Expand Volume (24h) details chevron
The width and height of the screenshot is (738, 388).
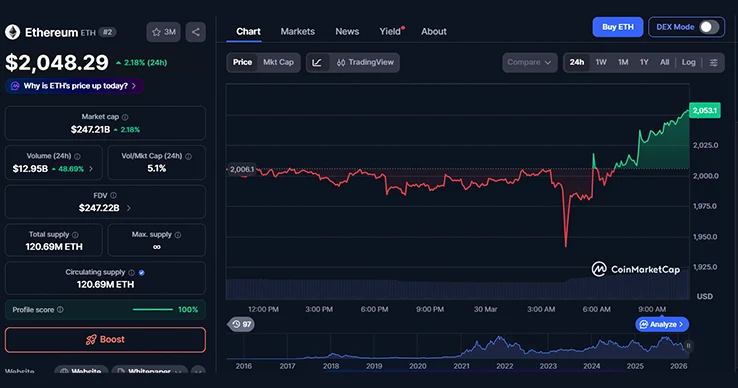91,169
